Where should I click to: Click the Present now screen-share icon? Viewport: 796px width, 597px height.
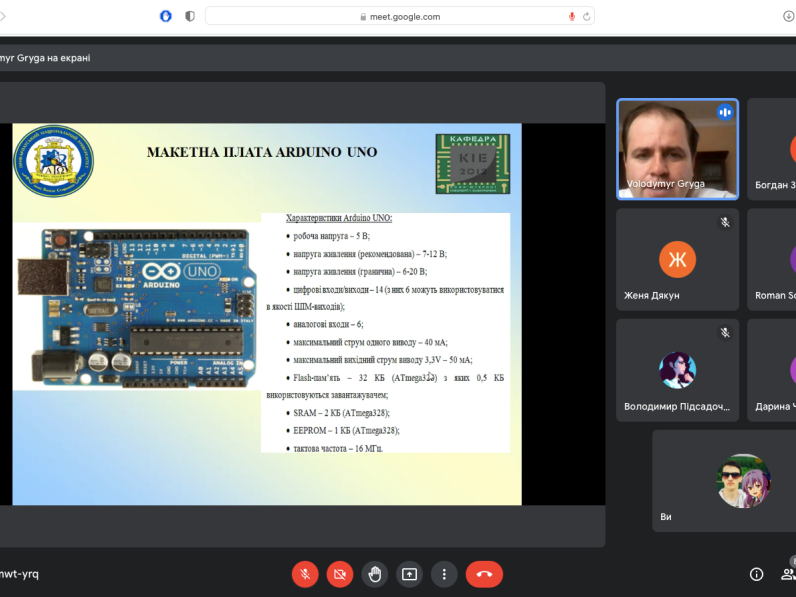pyautogui.click(x=409, y=574)
